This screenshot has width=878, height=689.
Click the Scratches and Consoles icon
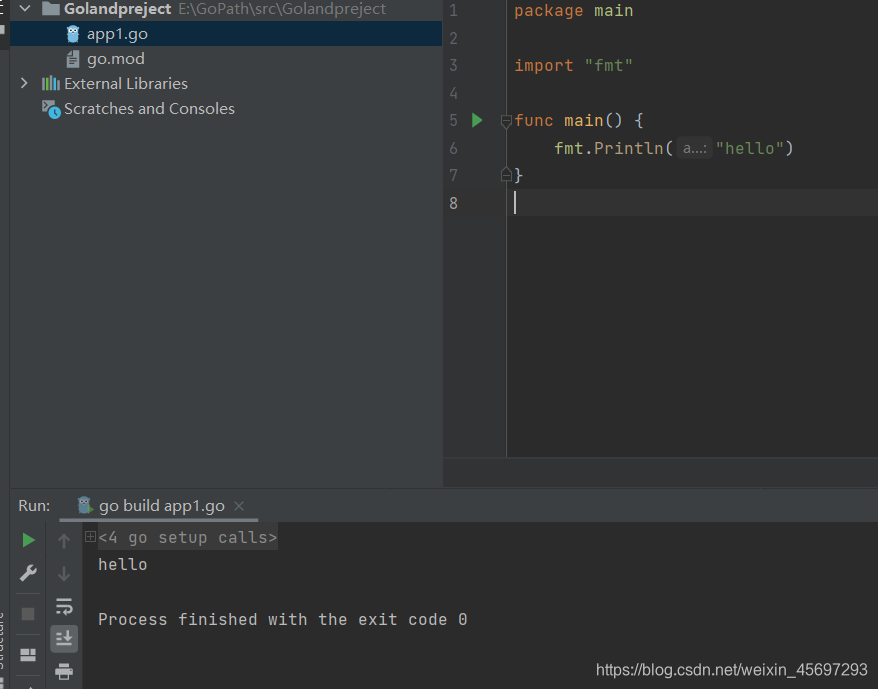click(x=51, y=109)
